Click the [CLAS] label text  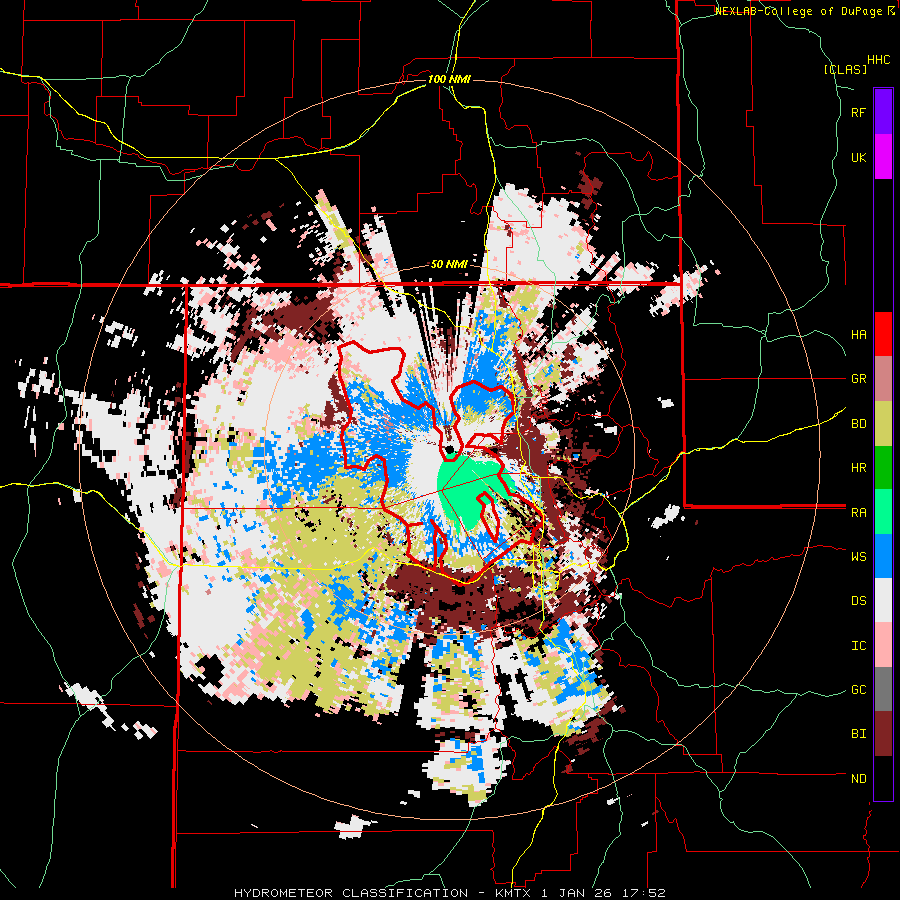(x=845, y=70)
